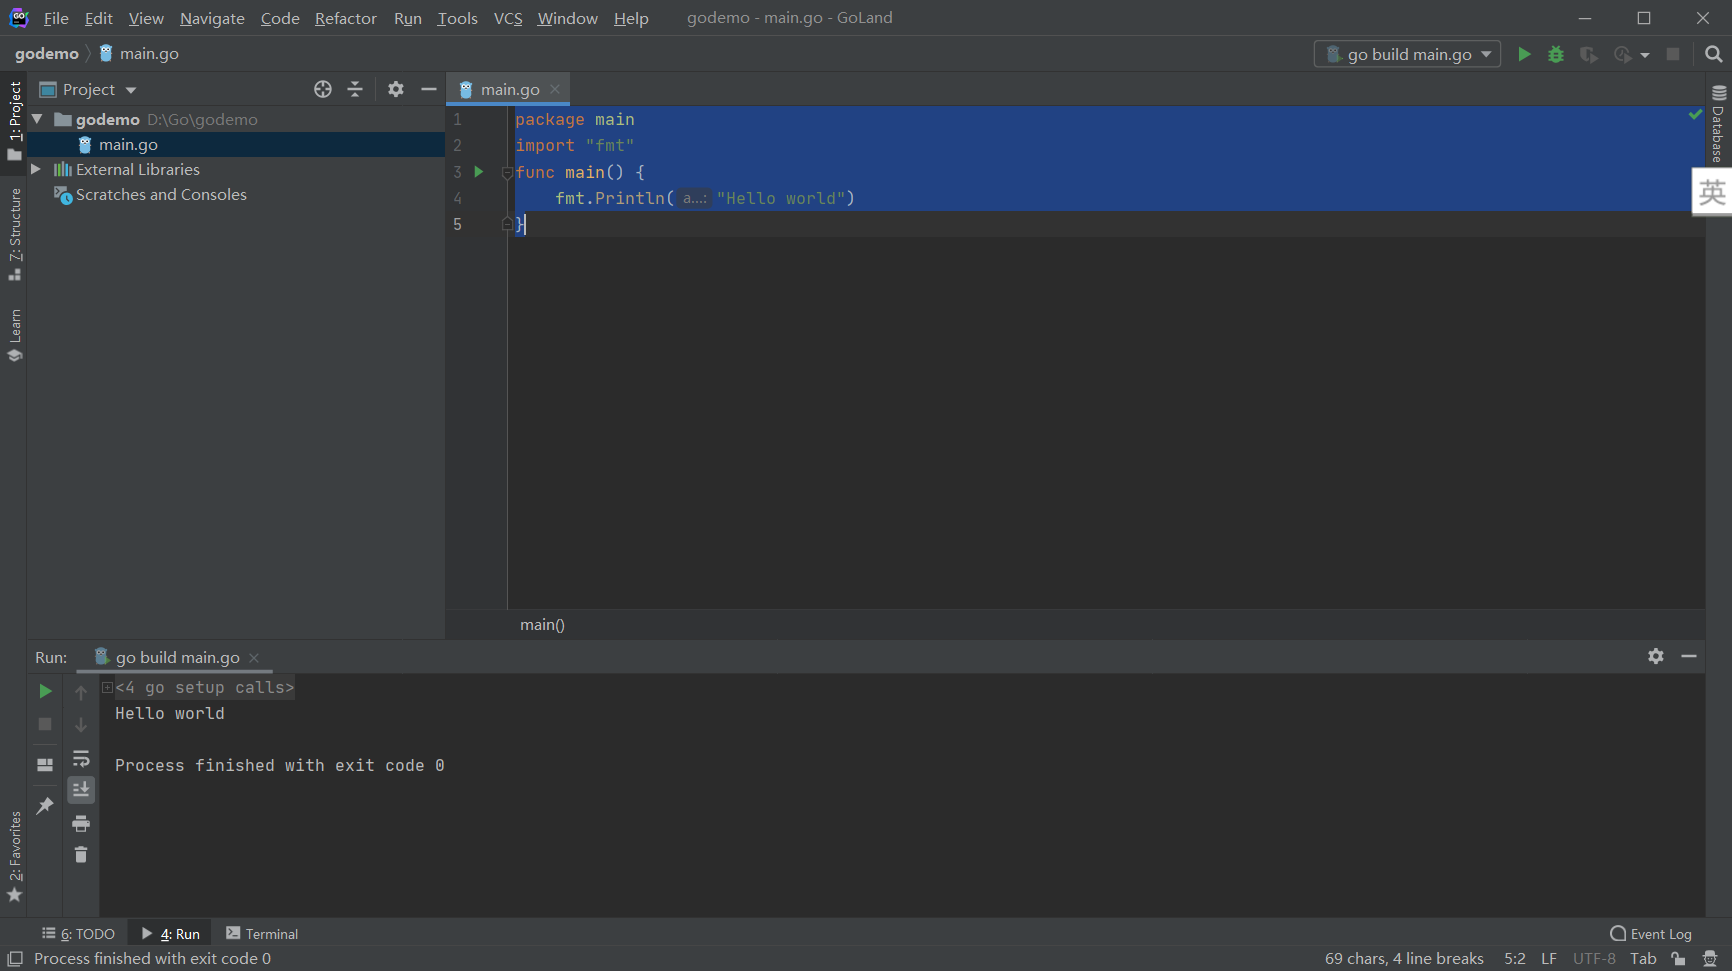
Task: Click the run gutter arrow beside func main
Action: pyautogui.click(x=479, y=172)
